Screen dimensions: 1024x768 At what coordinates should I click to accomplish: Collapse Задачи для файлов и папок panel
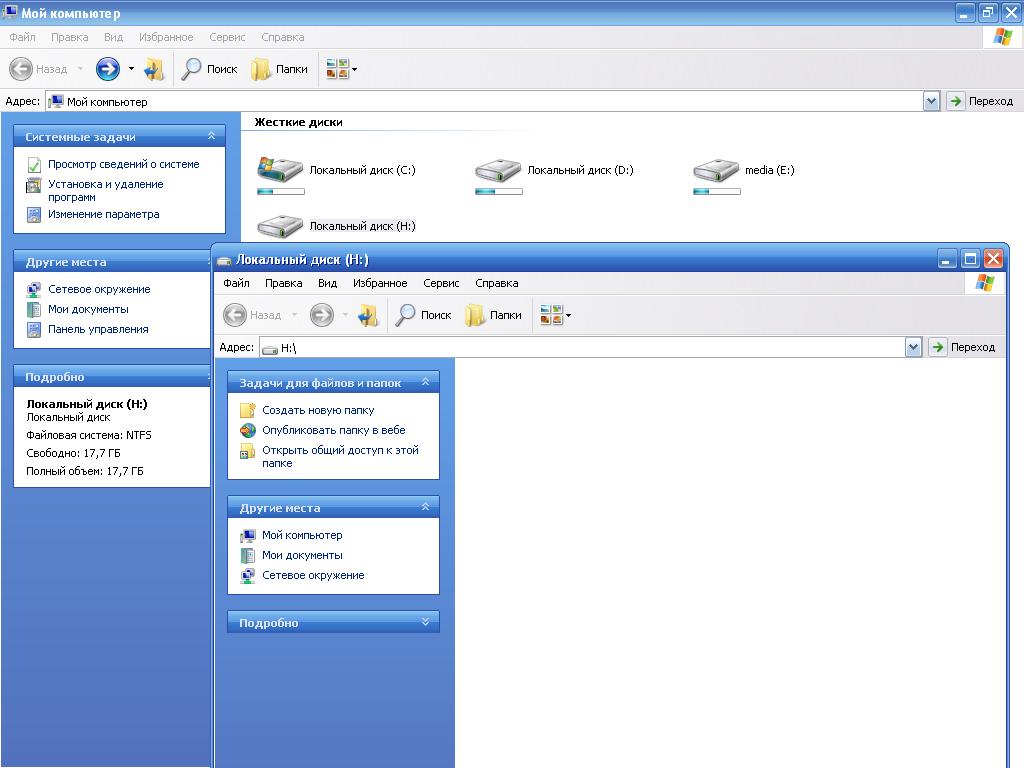click(425, 382)
